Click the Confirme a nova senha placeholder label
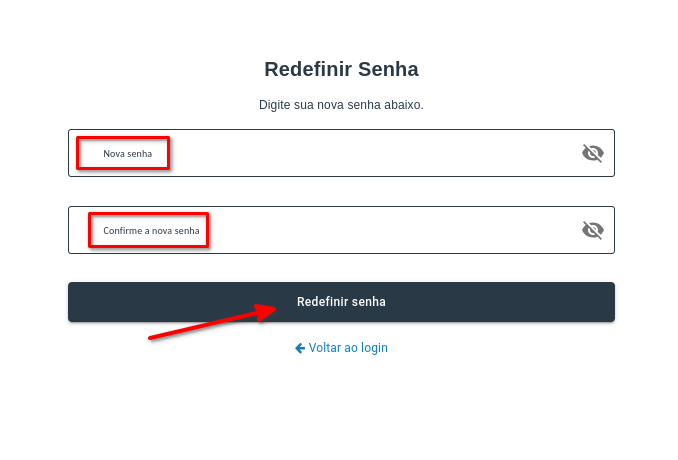Screen dimensions: 678x460 pyautogui.click(x=151, y=231)
